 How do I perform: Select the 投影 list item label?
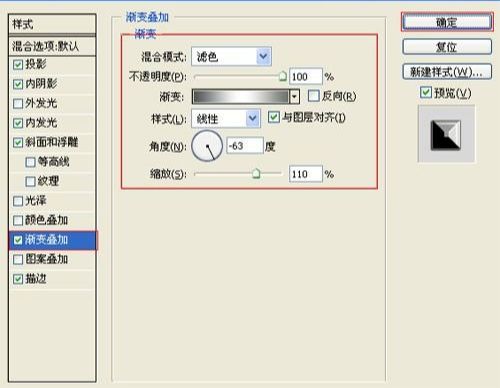point(36,64)
